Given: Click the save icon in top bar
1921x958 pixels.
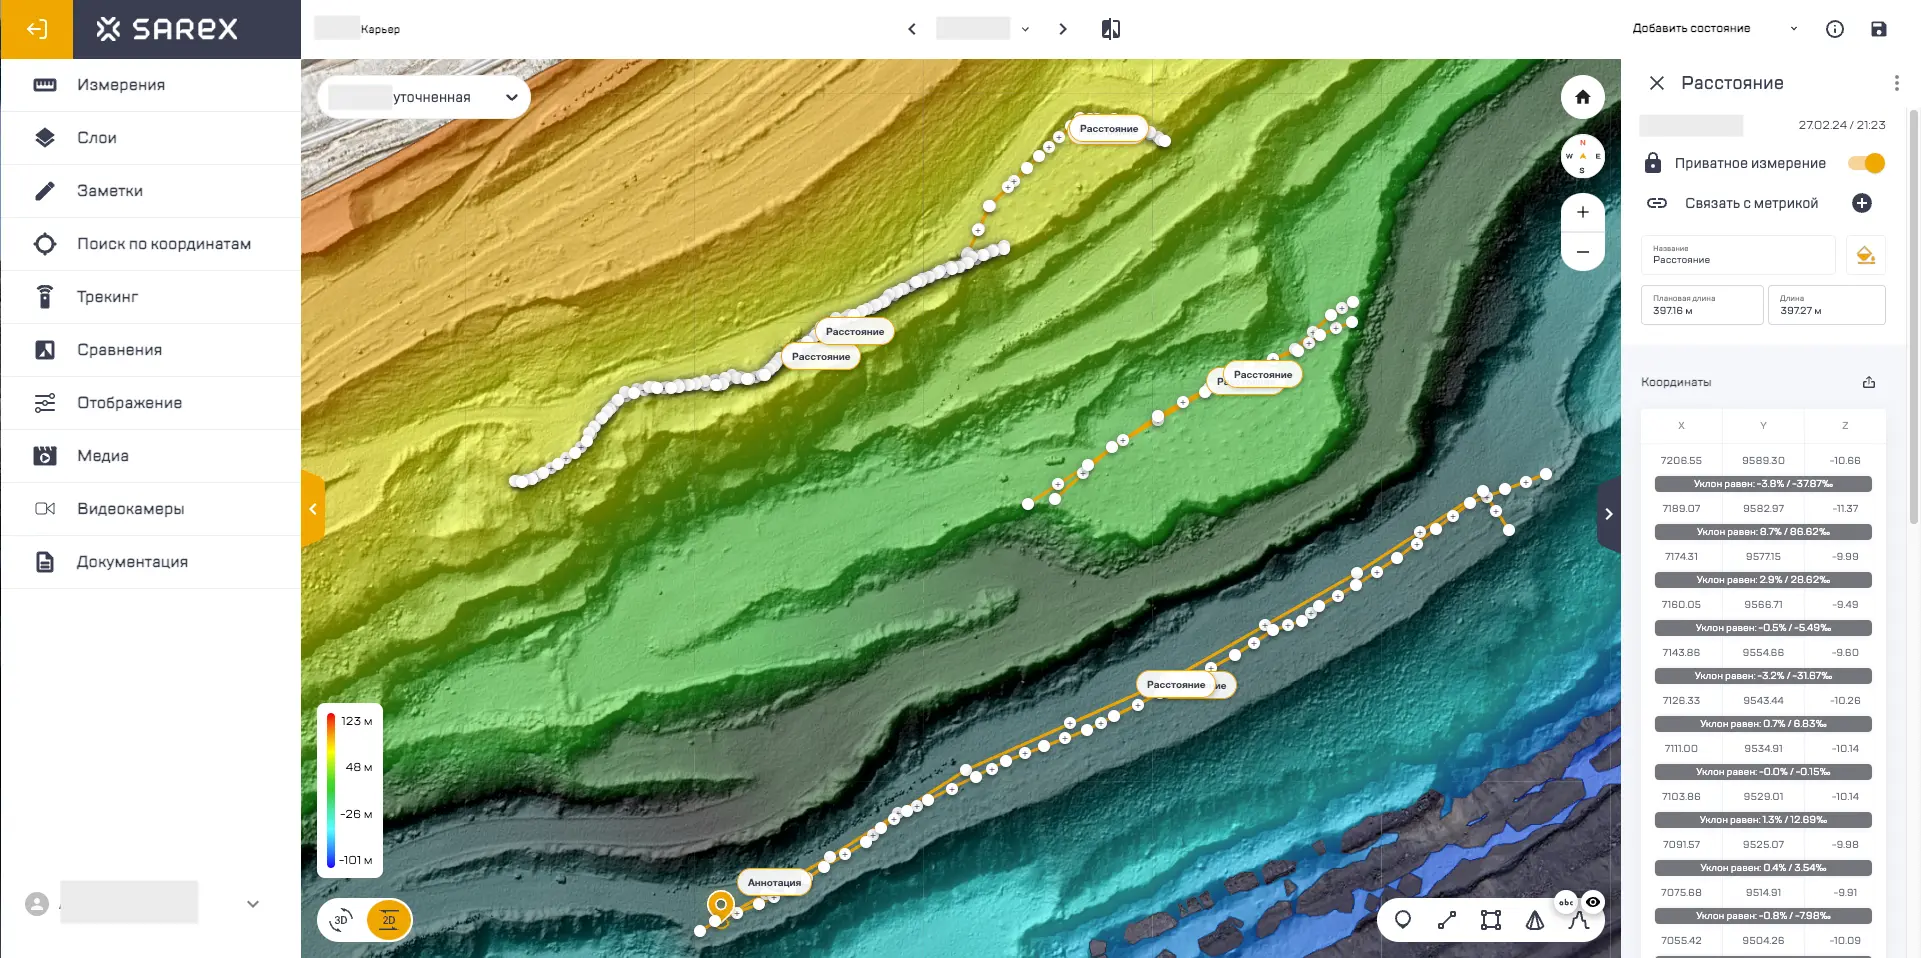Looking at the screenshot, I should [x=1878, y=29].
